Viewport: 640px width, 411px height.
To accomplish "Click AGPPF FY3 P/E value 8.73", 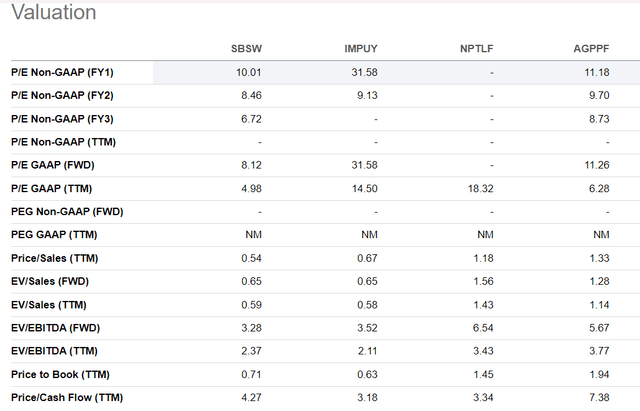I will pos(599,119).
